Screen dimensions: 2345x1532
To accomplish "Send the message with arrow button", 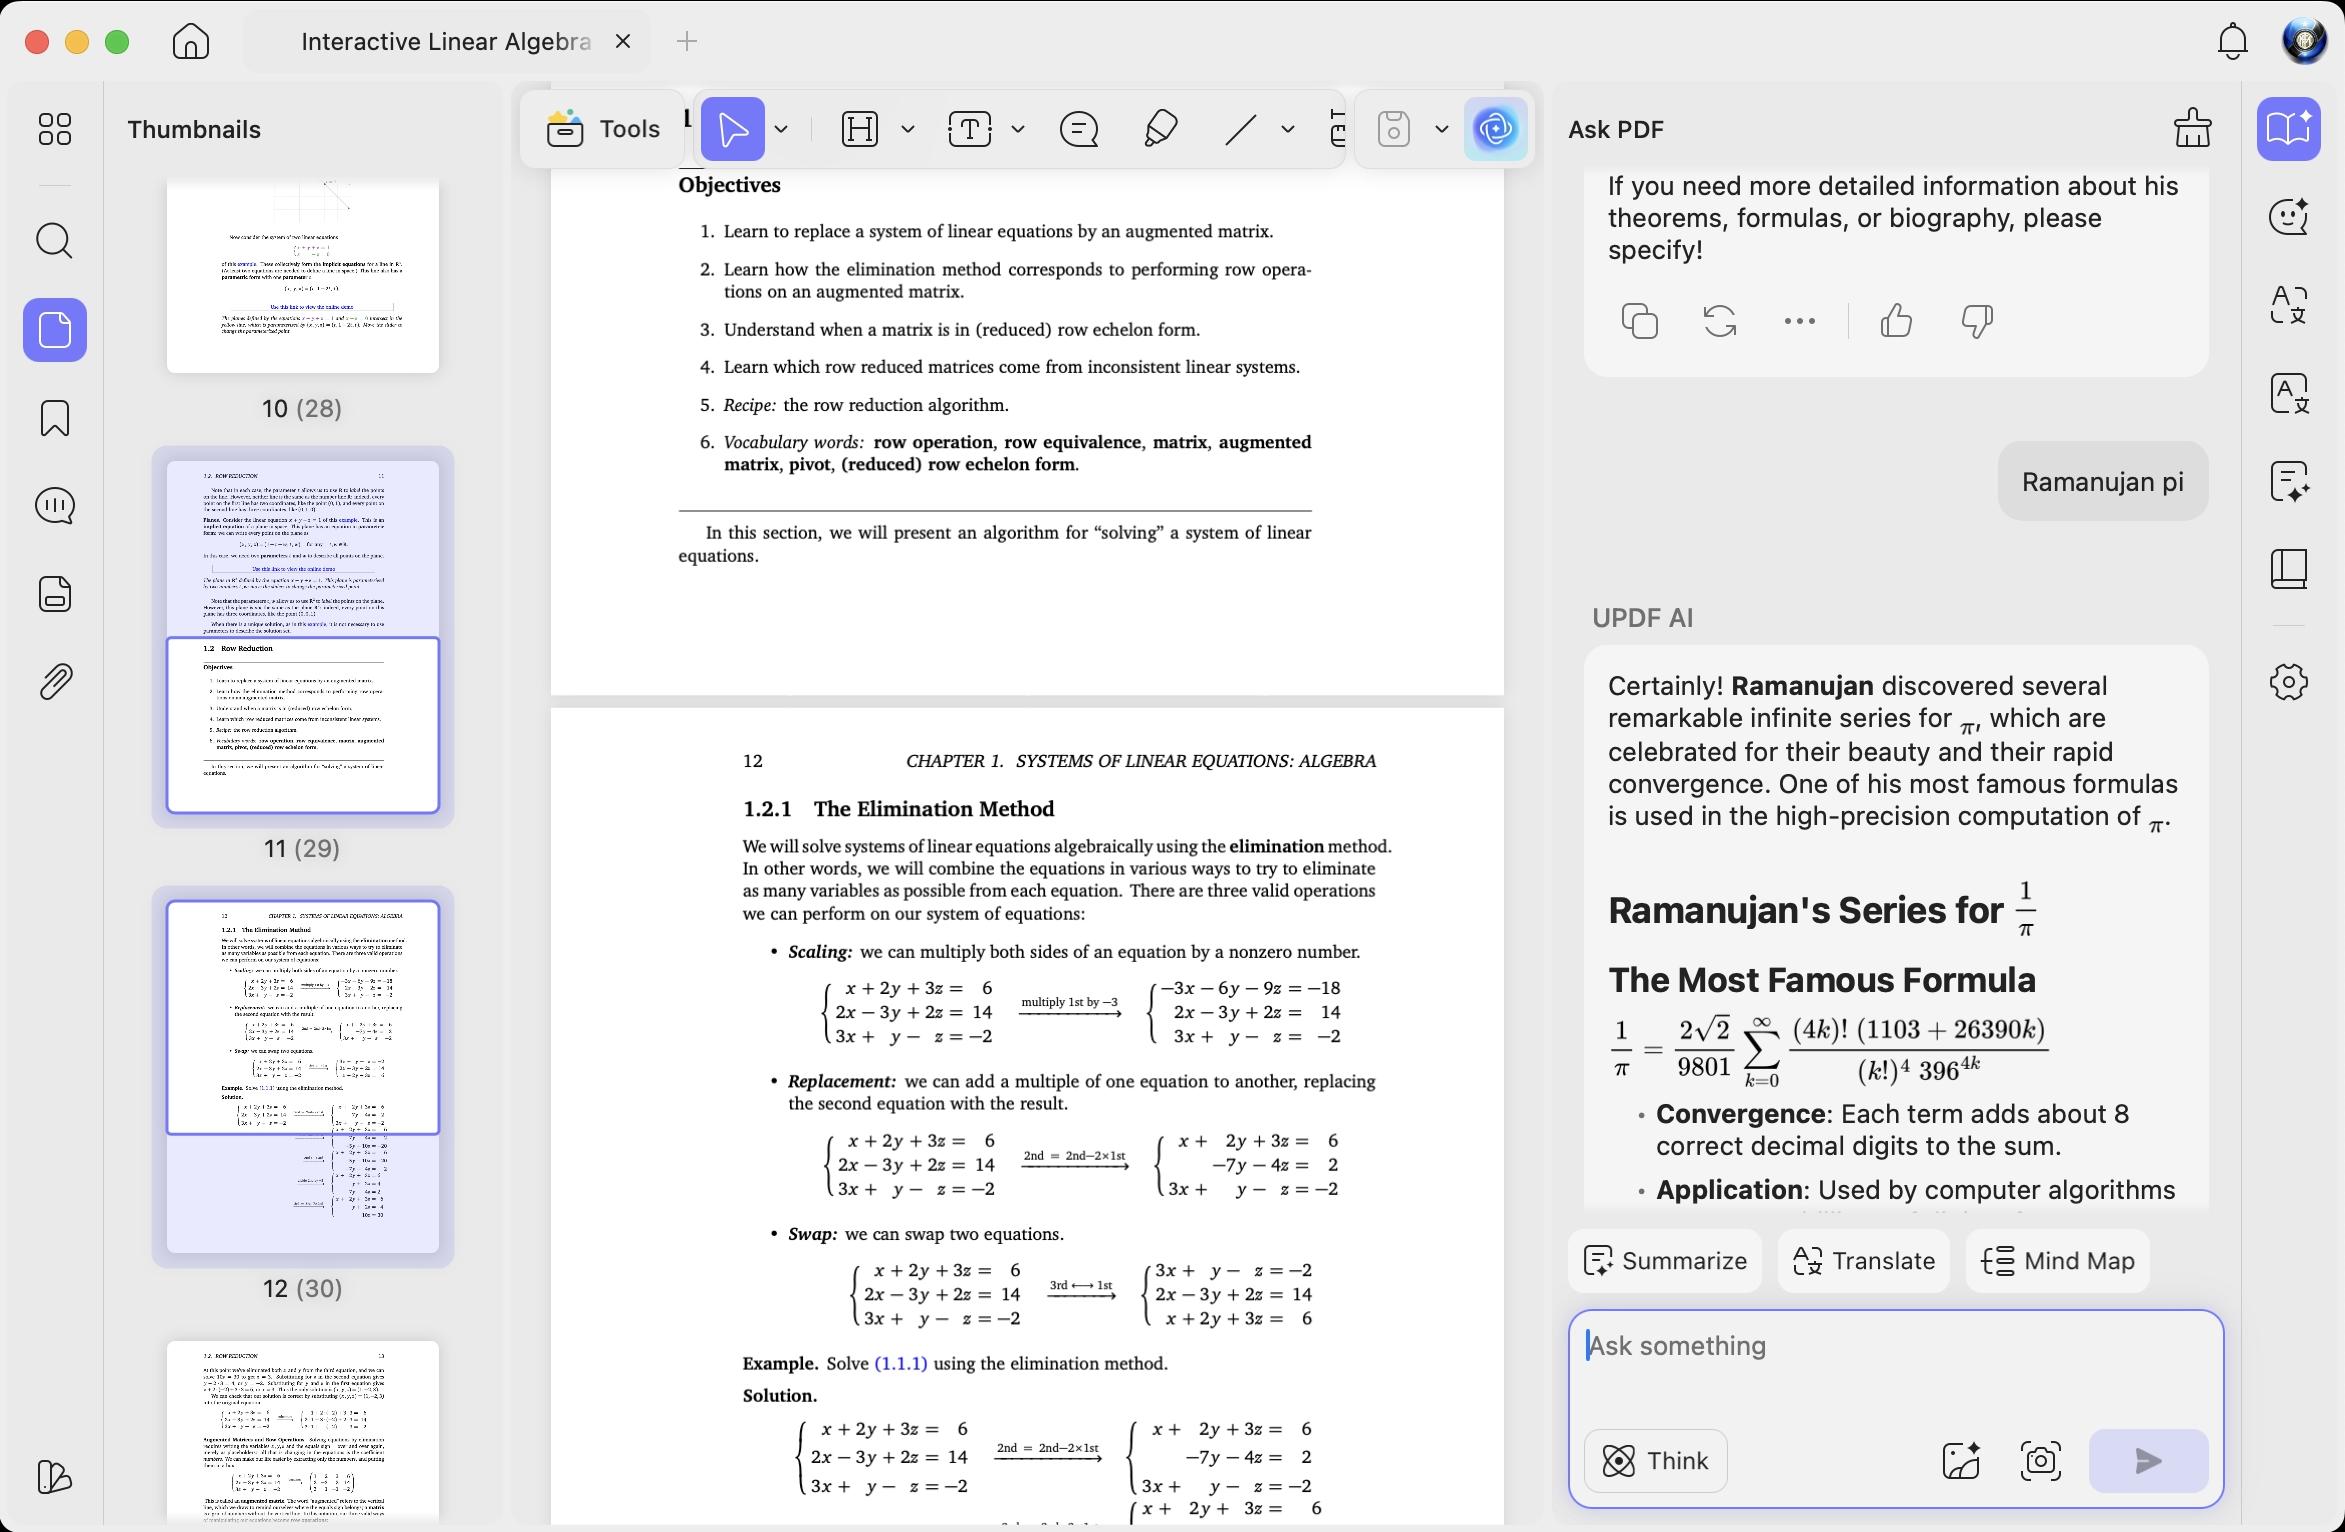I will click(2148, 1461).
